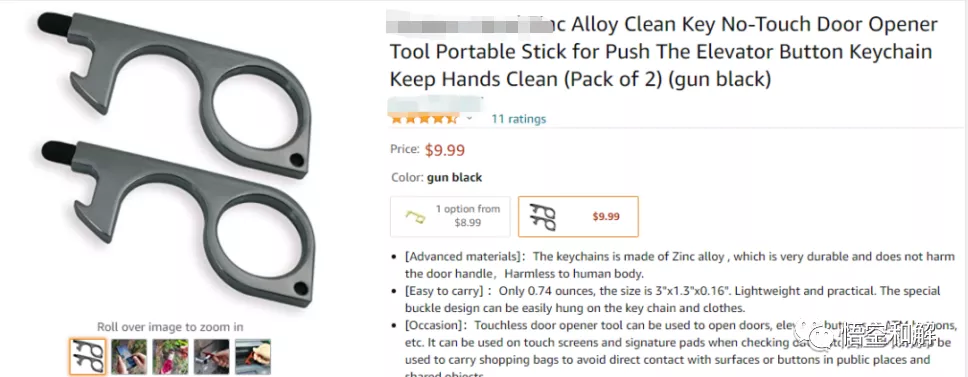Click the gun black opener swatch icon
Screen dimensions: 968x377
coord(543,217)
